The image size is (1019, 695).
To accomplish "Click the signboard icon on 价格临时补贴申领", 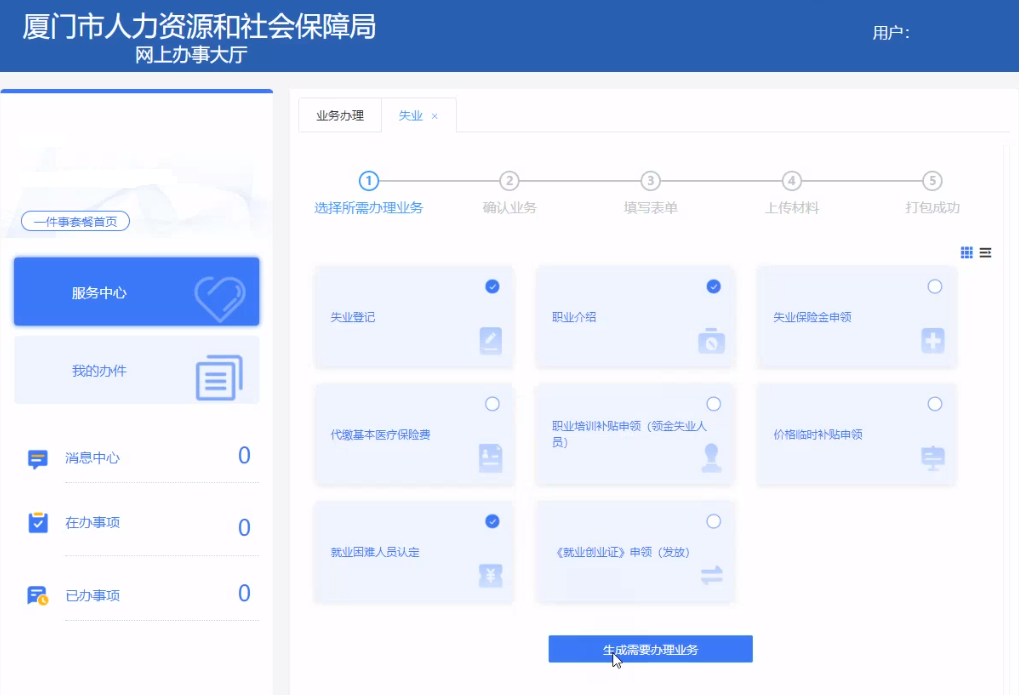I will tap(932, 457).
